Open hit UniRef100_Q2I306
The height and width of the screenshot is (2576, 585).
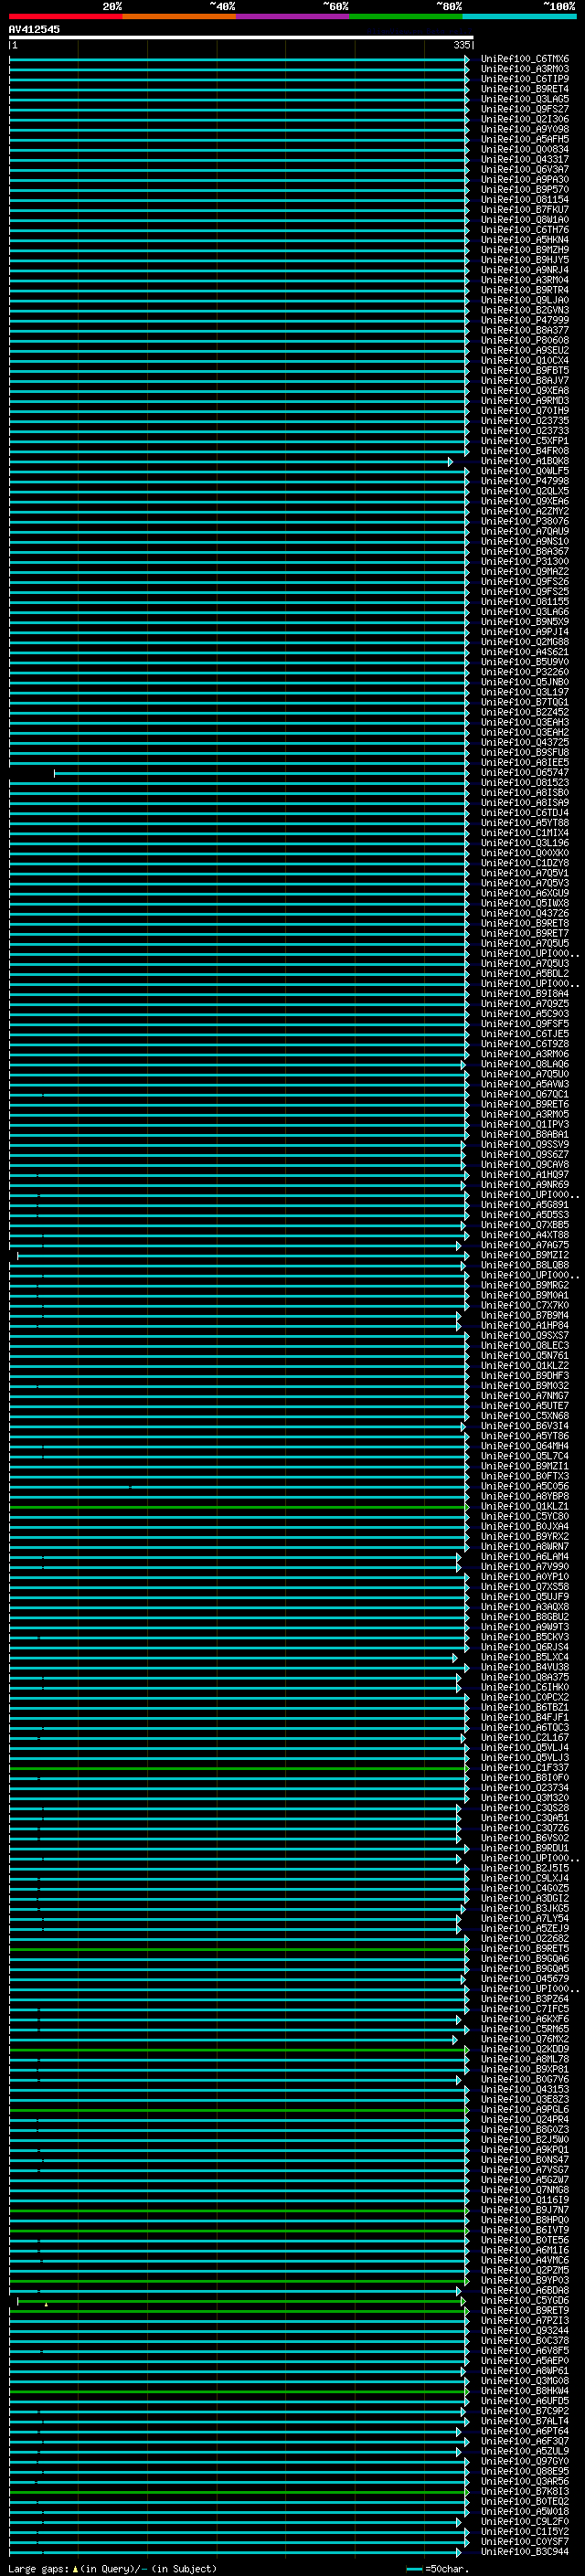pos(525,119)
